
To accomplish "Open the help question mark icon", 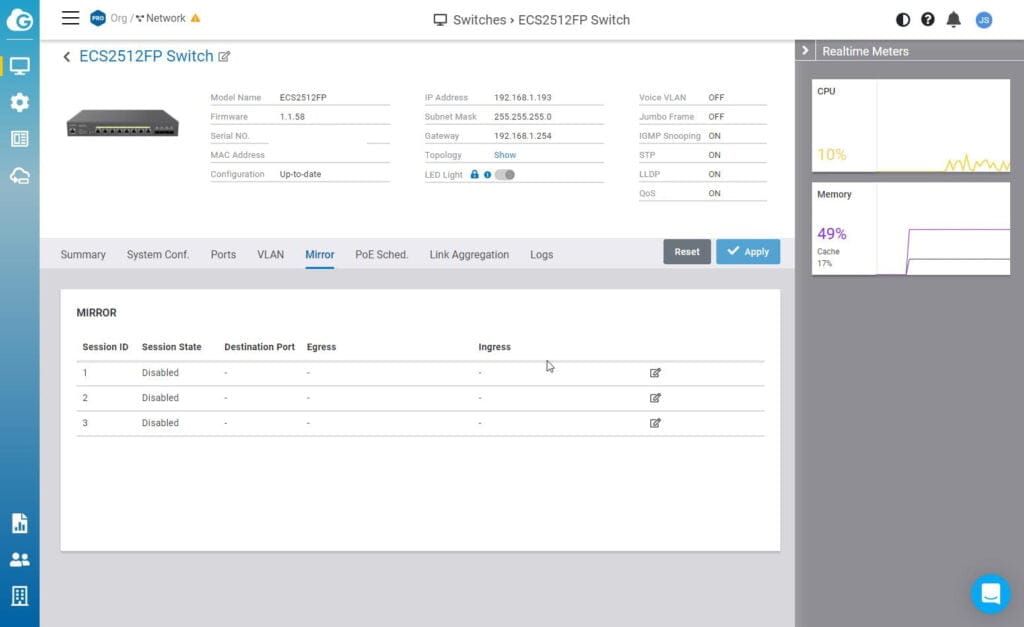I will tap(928, 19).
